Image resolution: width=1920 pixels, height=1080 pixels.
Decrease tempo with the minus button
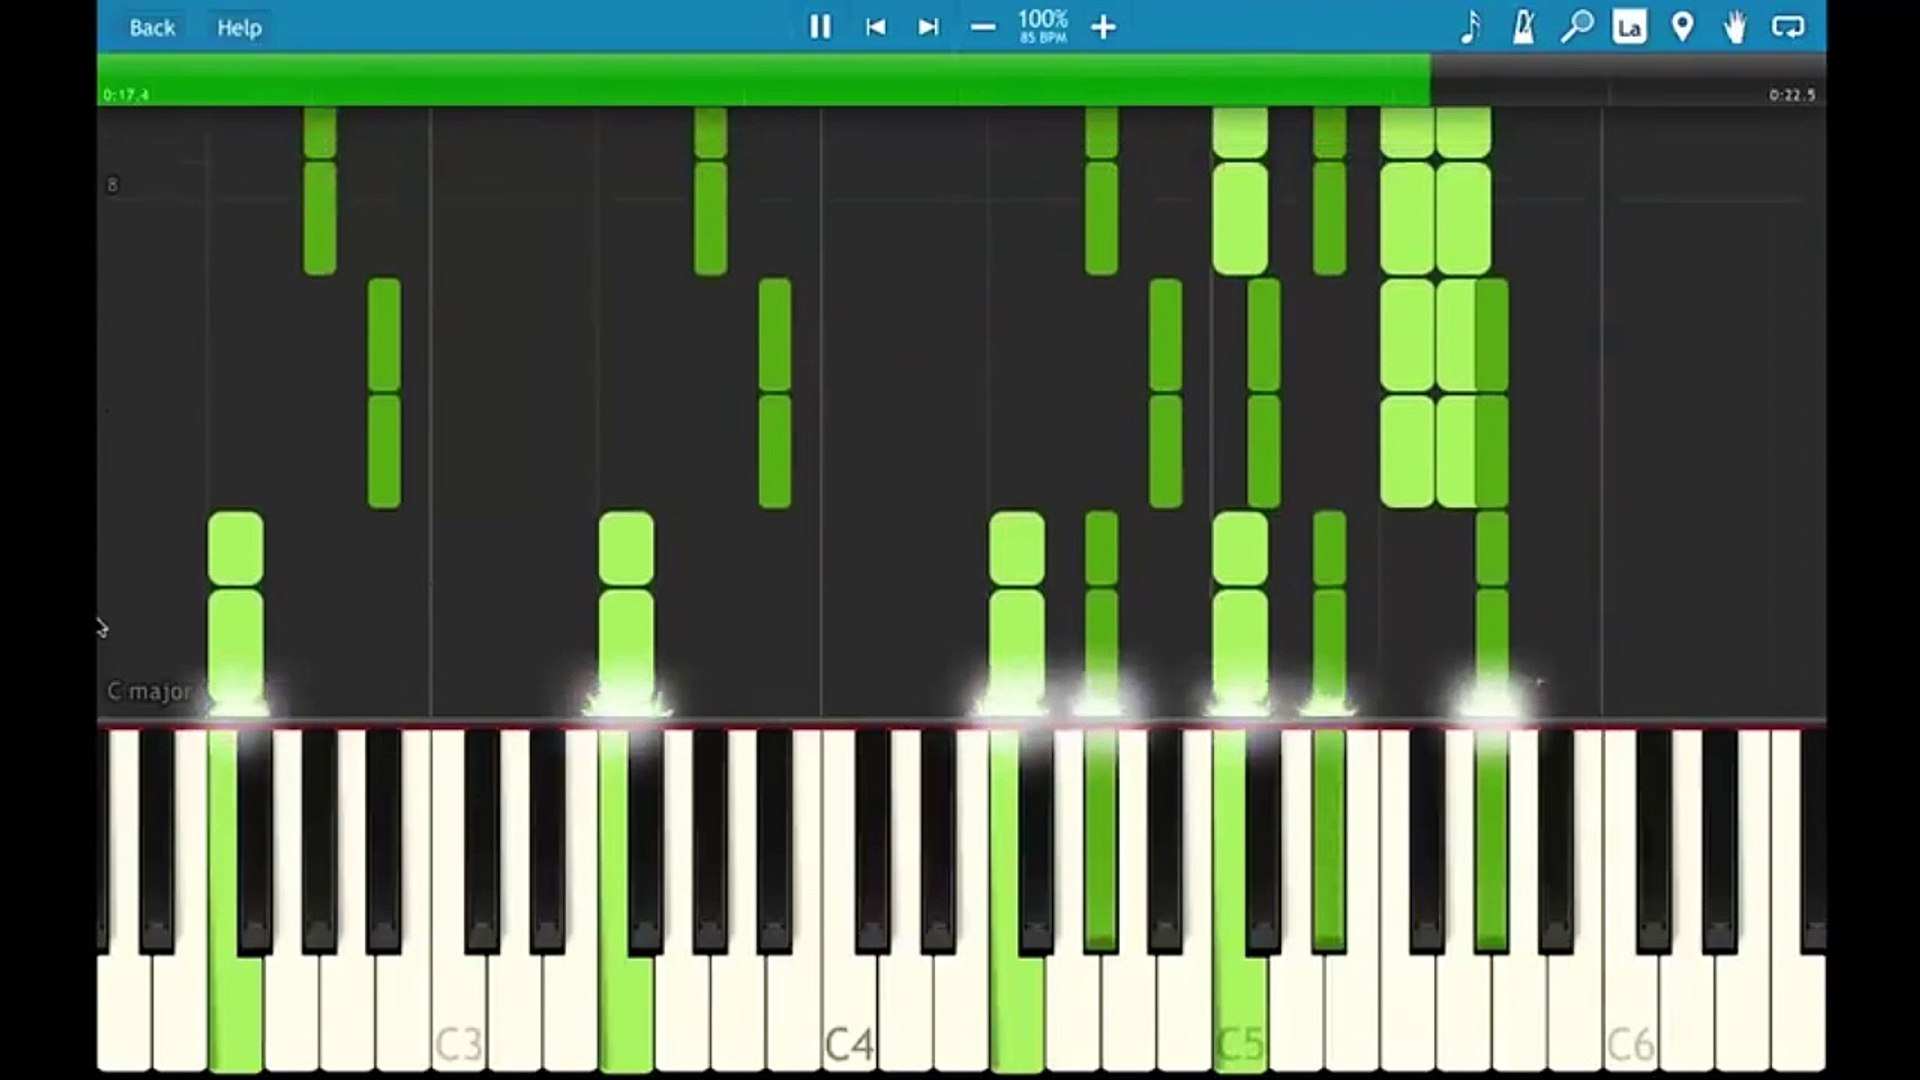pos(983,27)
